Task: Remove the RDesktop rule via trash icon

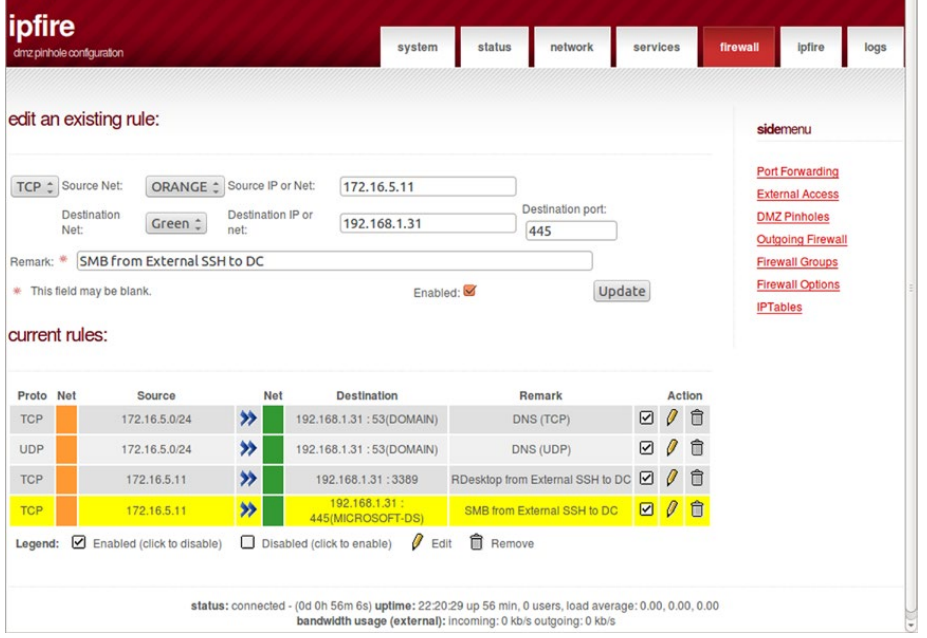Action: [695, 475]
